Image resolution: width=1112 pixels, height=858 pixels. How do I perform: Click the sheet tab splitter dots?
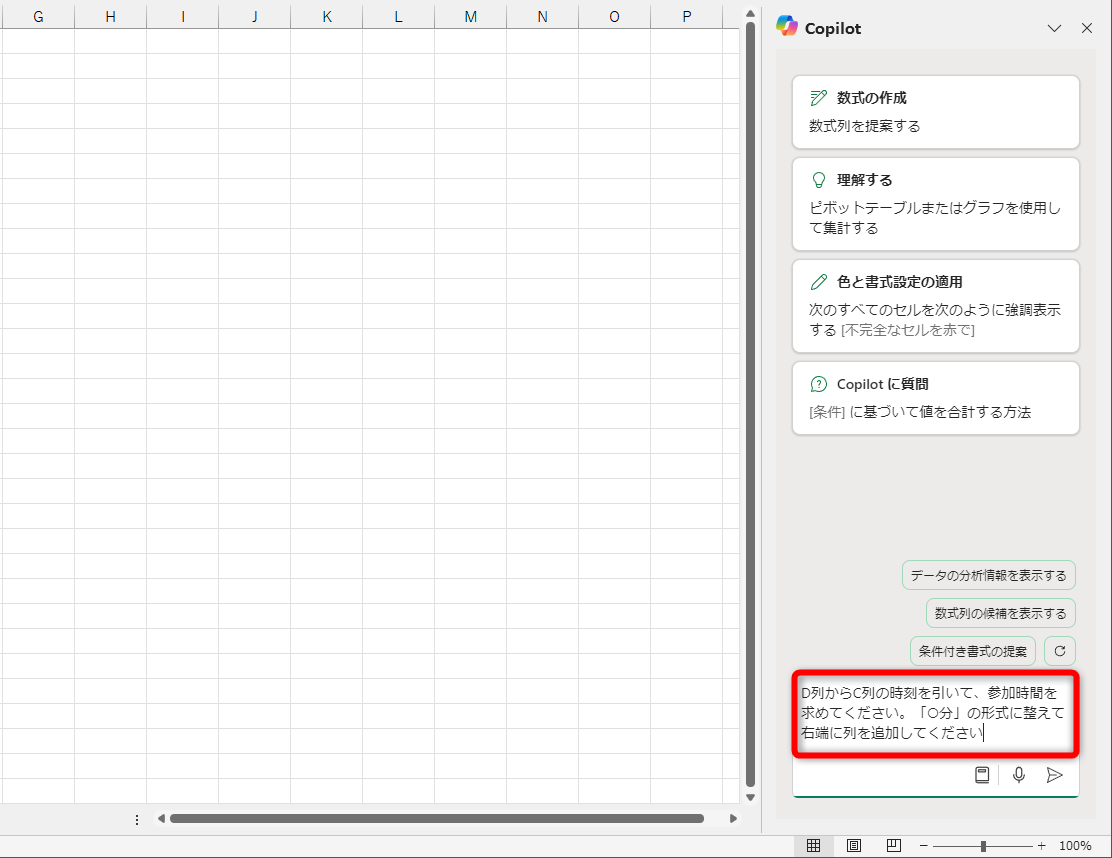point(137,819)
